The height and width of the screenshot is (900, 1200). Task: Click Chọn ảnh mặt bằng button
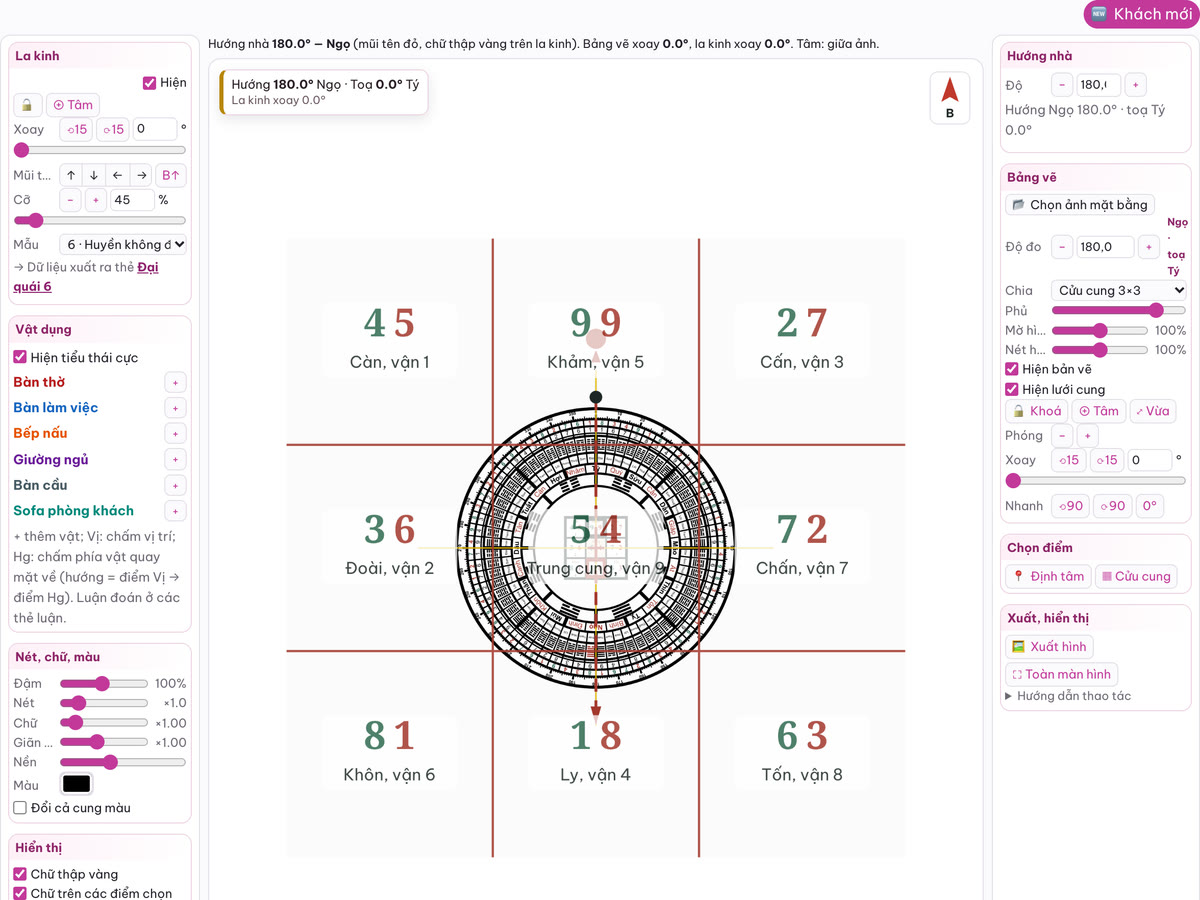(x=1080, y=205)
